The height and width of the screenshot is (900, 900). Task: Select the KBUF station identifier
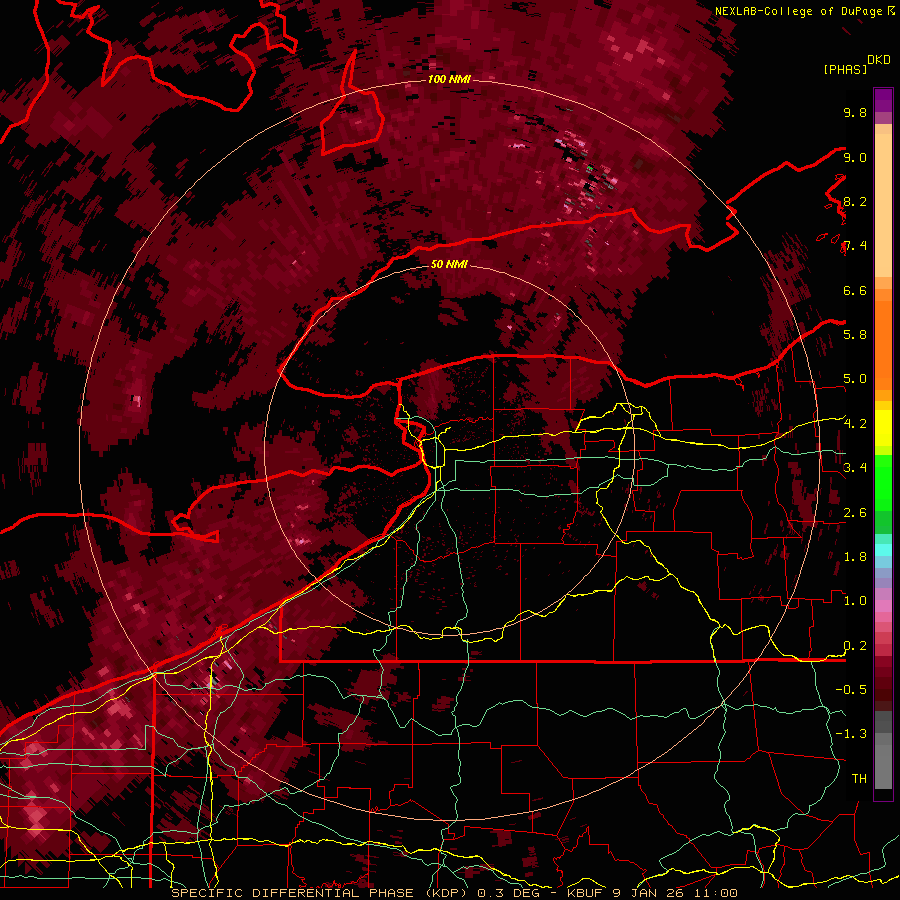585,893
